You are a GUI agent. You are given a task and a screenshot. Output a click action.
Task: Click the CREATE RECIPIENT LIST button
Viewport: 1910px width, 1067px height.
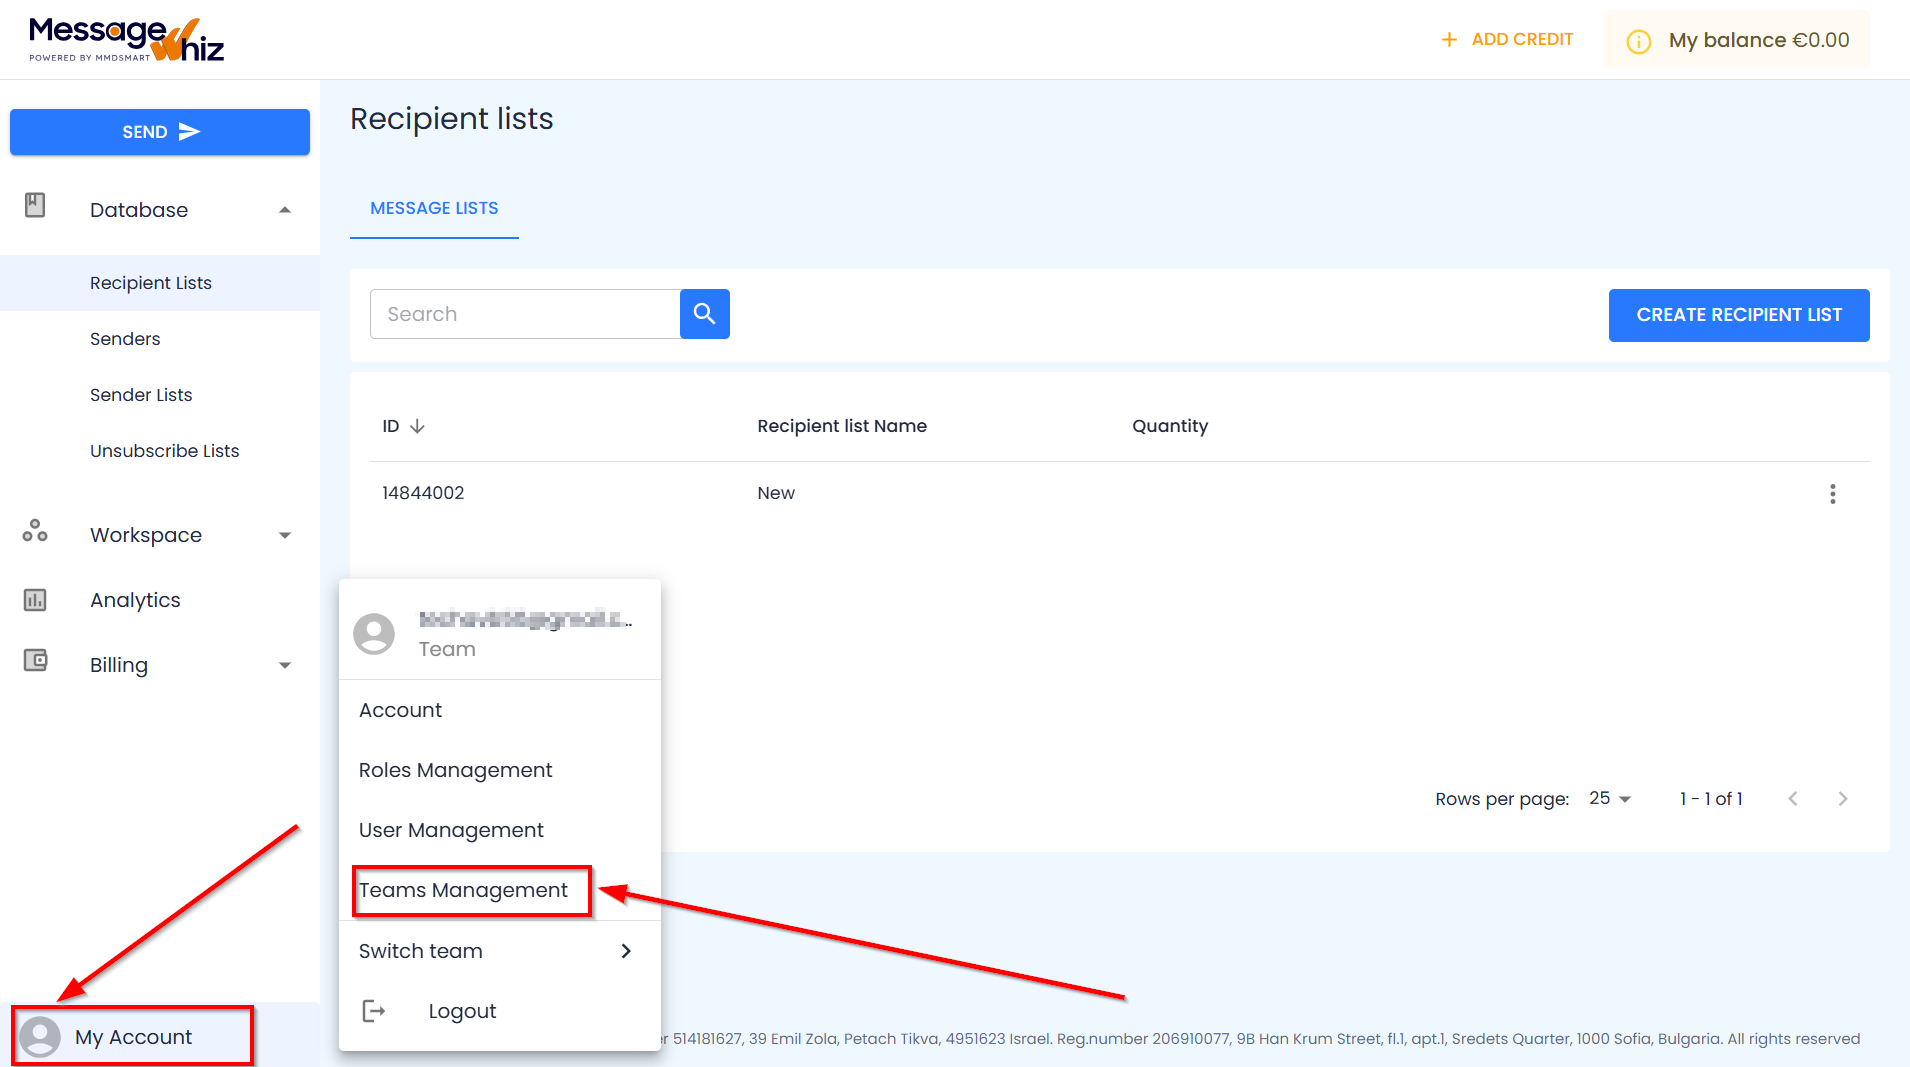(1738, 314)
